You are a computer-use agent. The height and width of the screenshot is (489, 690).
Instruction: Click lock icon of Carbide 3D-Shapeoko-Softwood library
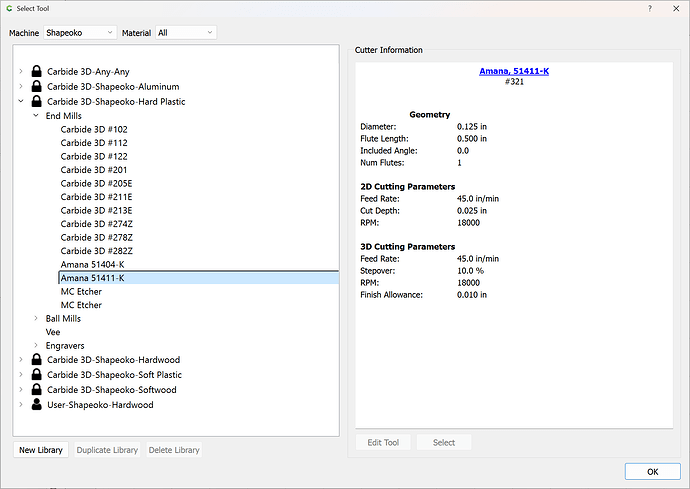point(37,390)
